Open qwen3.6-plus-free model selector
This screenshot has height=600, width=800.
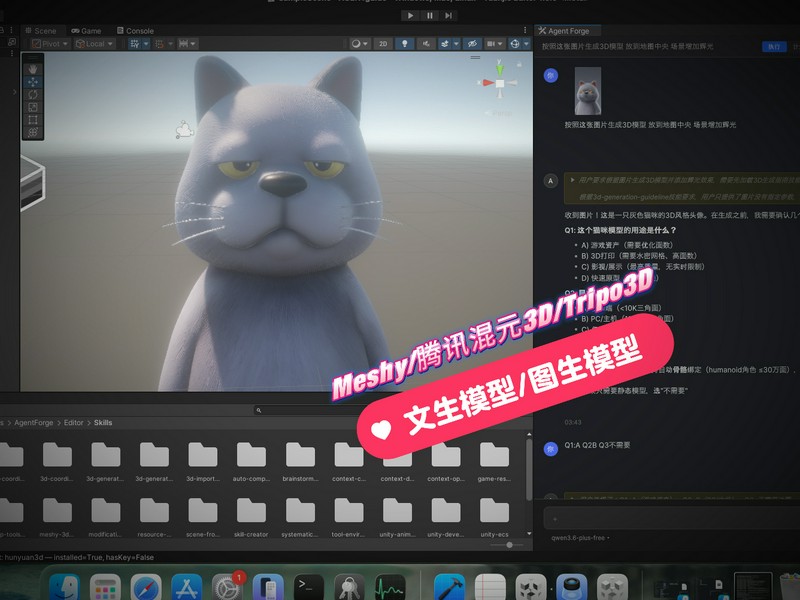click(580, 538)
